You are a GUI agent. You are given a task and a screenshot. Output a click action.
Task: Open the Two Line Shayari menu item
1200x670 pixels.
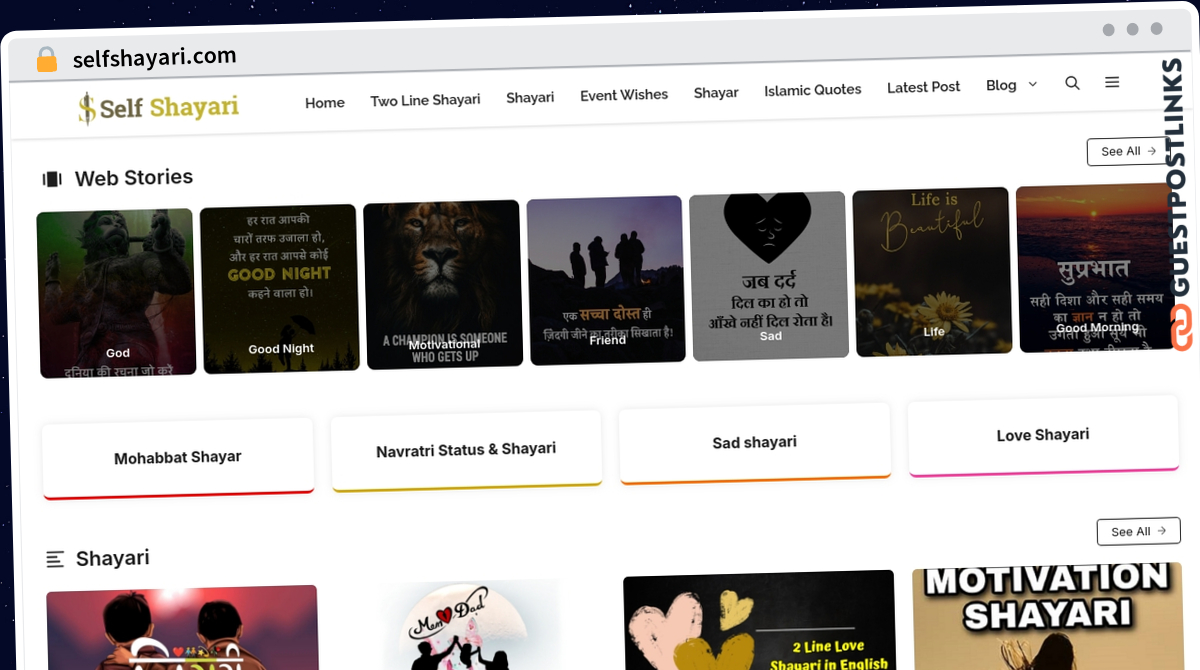click(x=425, y=100)
